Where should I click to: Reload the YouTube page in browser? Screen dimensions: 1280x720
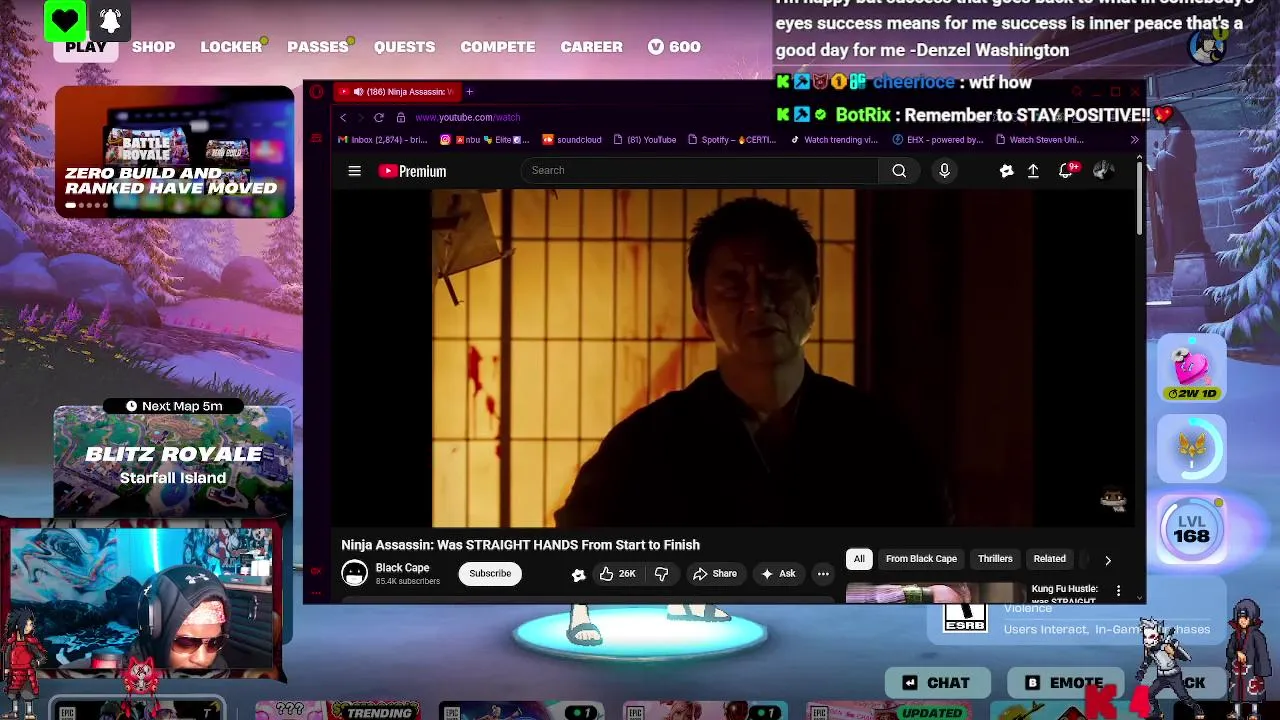379,117
